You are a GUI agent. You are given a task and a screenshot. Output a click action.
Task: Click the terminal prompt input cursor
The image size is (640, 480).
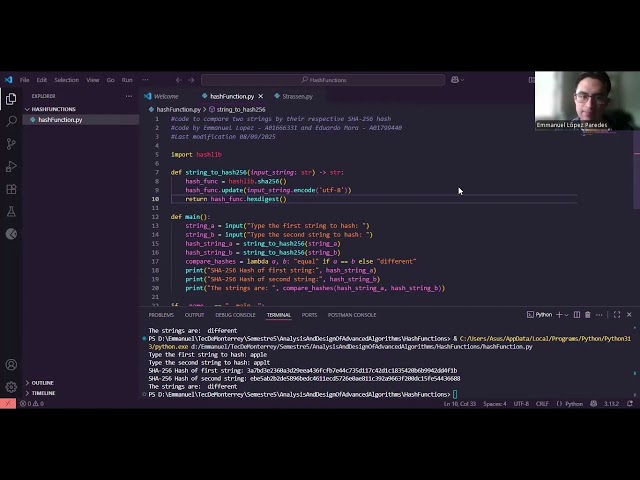pos(455,394)
